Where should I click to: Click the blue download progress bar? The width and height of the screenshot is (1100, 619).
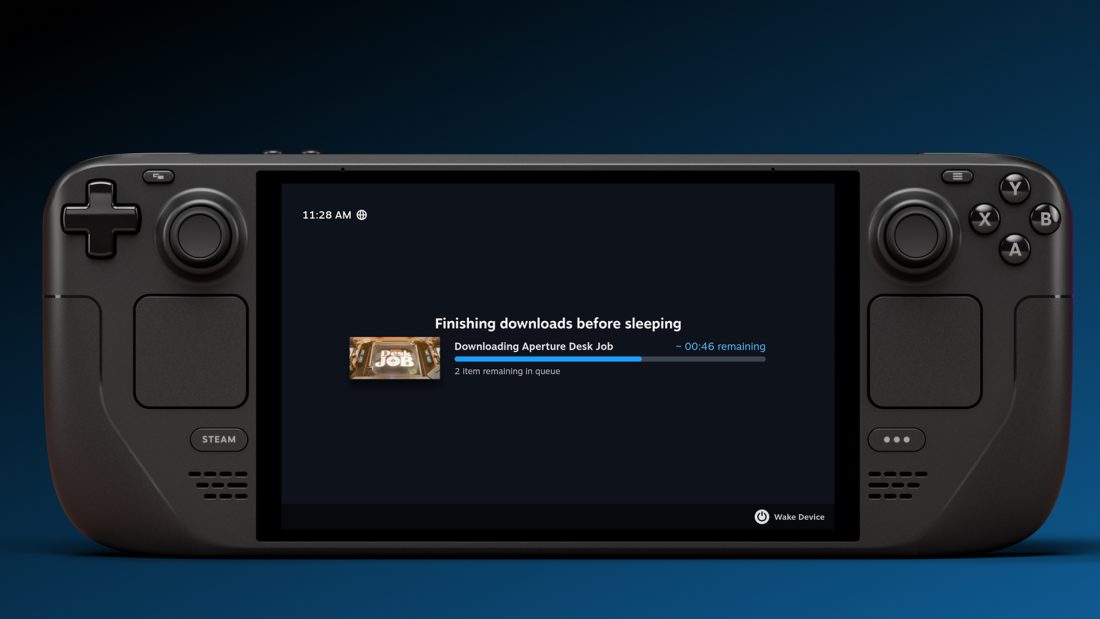pyautogui.click(x=610, y=359)
